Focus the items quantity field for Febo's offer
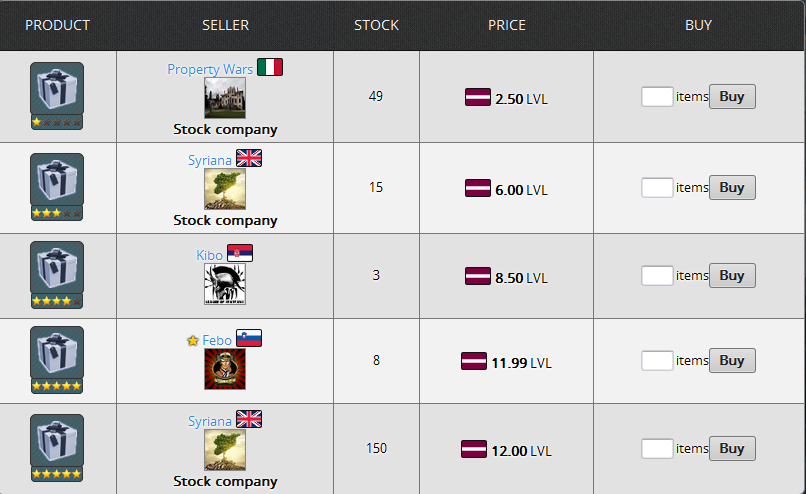 coord(657,360)
